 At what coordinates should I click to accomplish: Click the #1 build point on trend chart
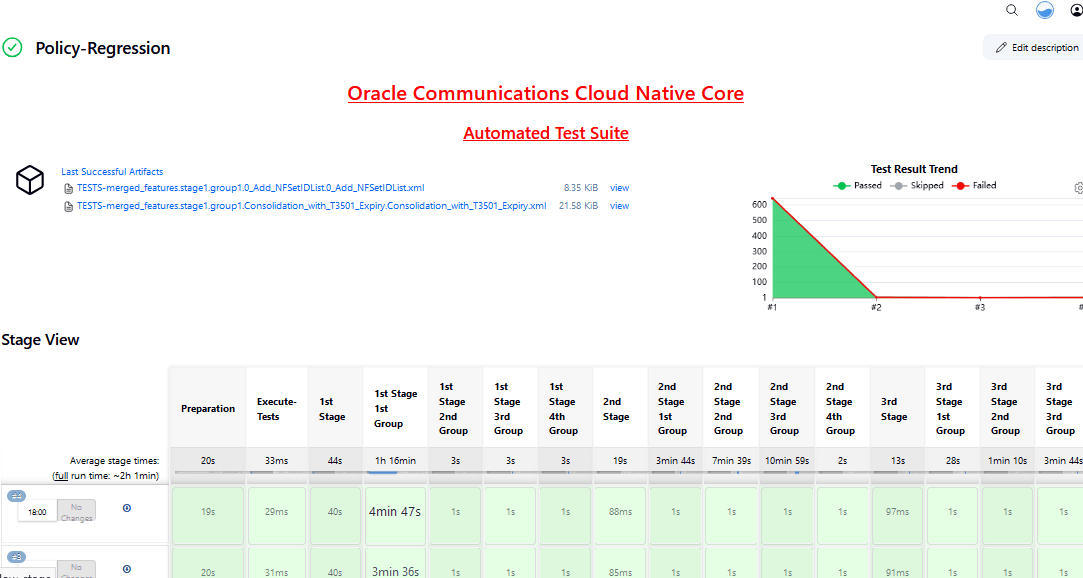point(772,199)
